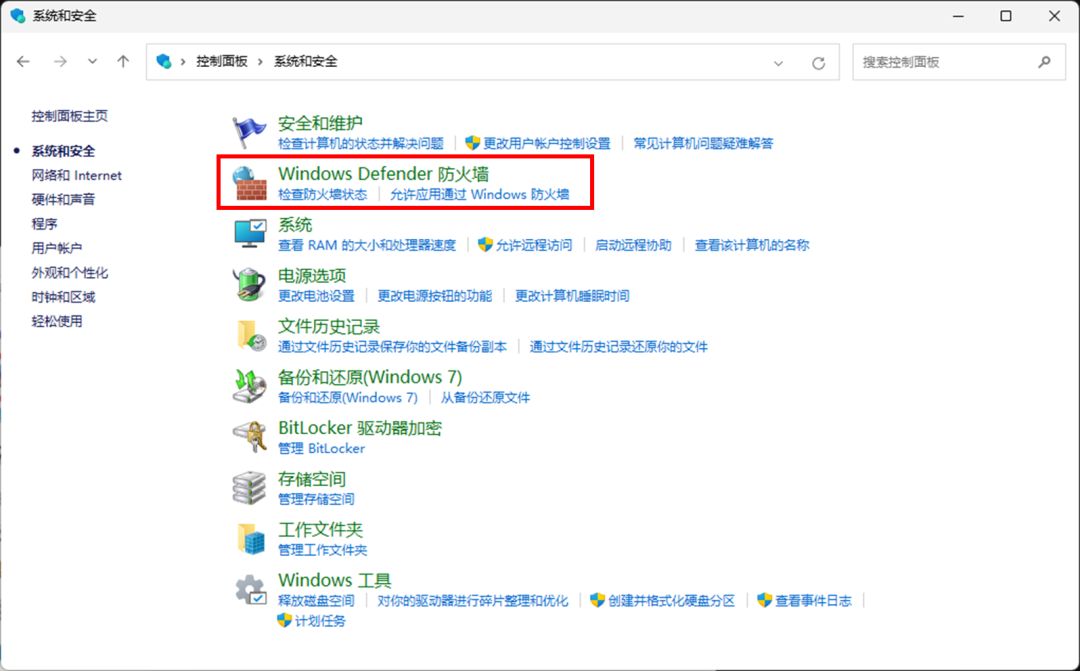Screen dimensions: 1080x671
Task: Open 管理 BitLocker link
Action: click(321, 448)
